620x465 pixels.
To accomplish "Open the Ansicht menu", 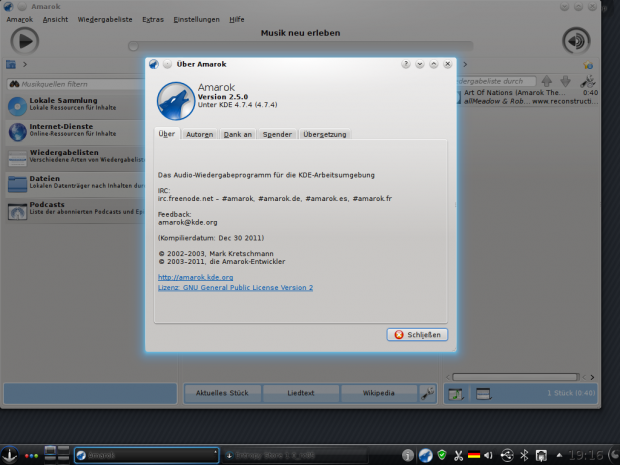I will pos(55,19).
